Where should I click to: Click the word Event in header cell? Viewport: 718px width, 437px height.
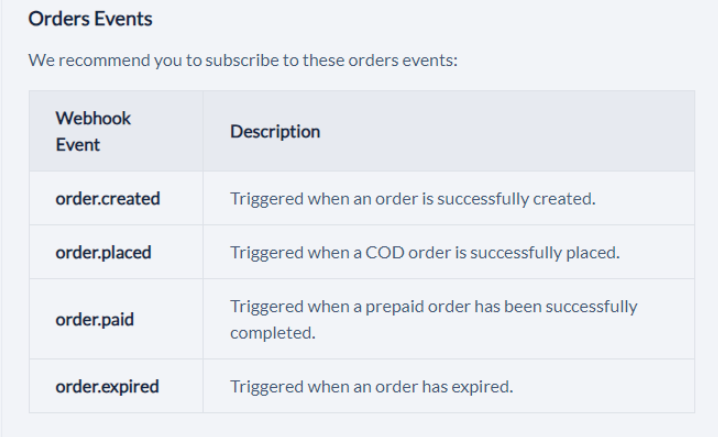pos(77,145)
